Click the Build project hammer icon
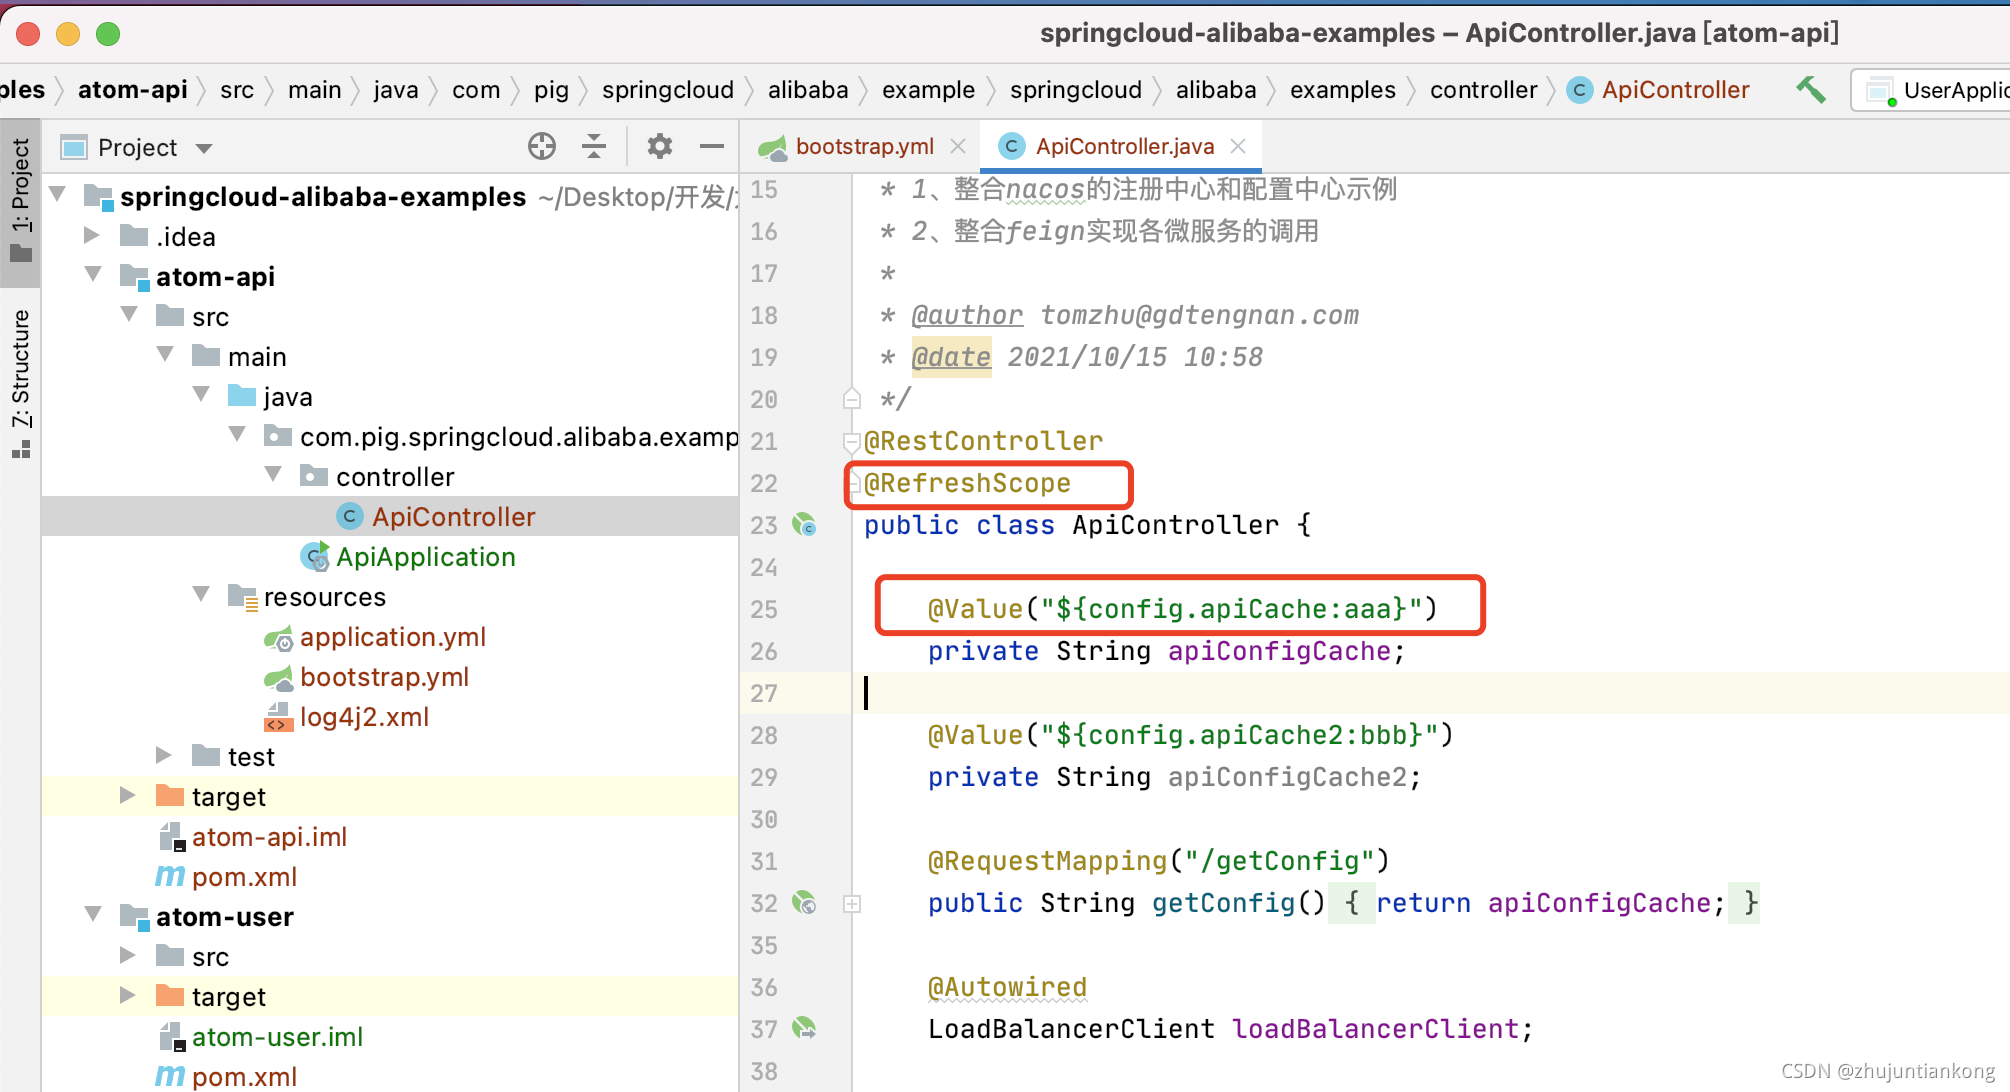Image resolution: width=2010 pixels, height=1092 pixels. point(1811,90)
